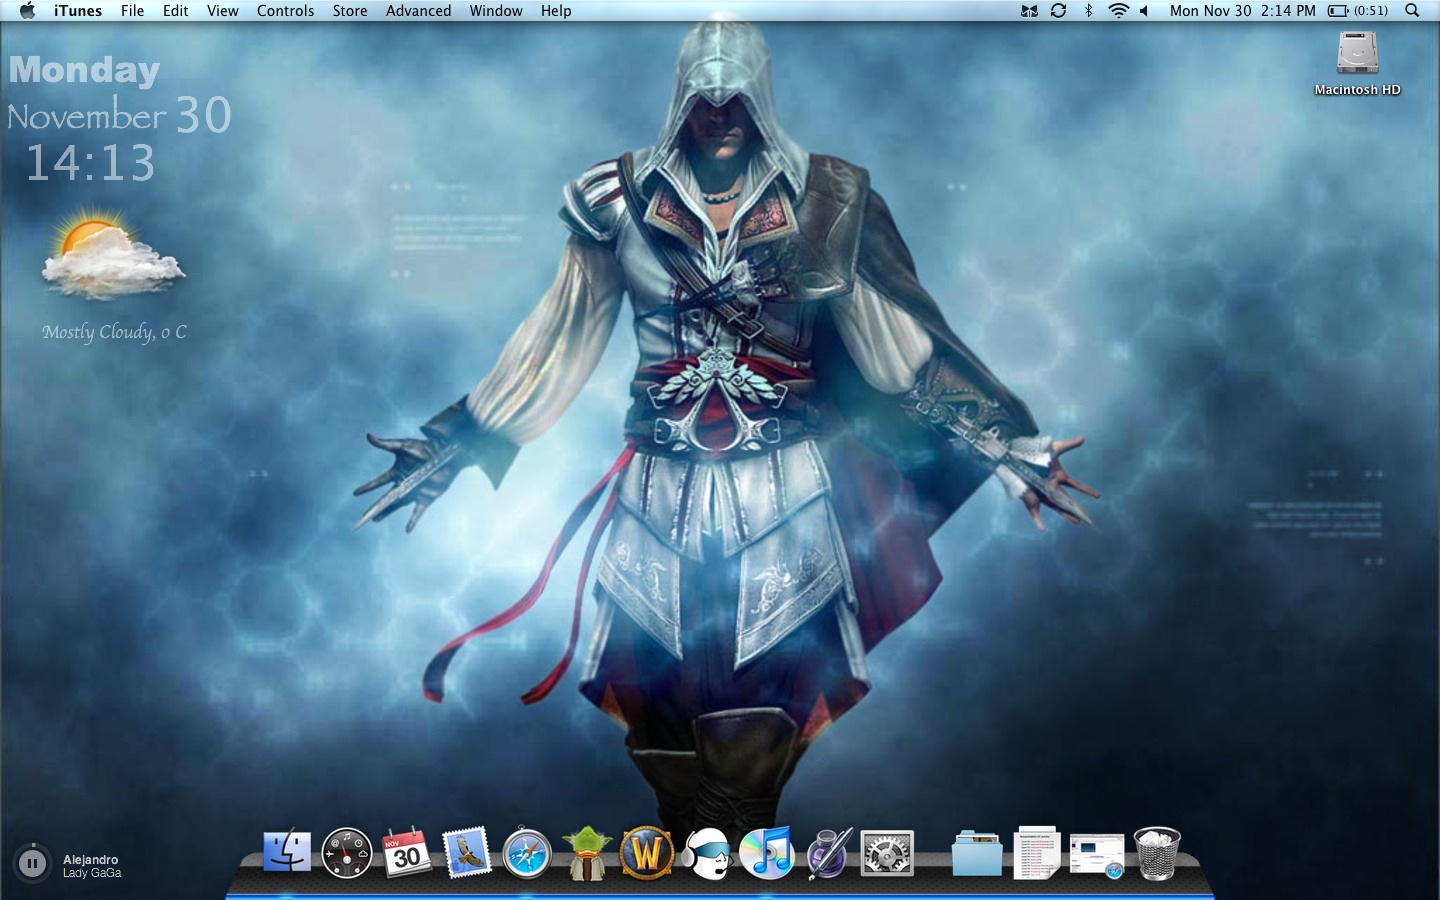Open the View menu
1440x900 pixels.
tap(223, 11)
